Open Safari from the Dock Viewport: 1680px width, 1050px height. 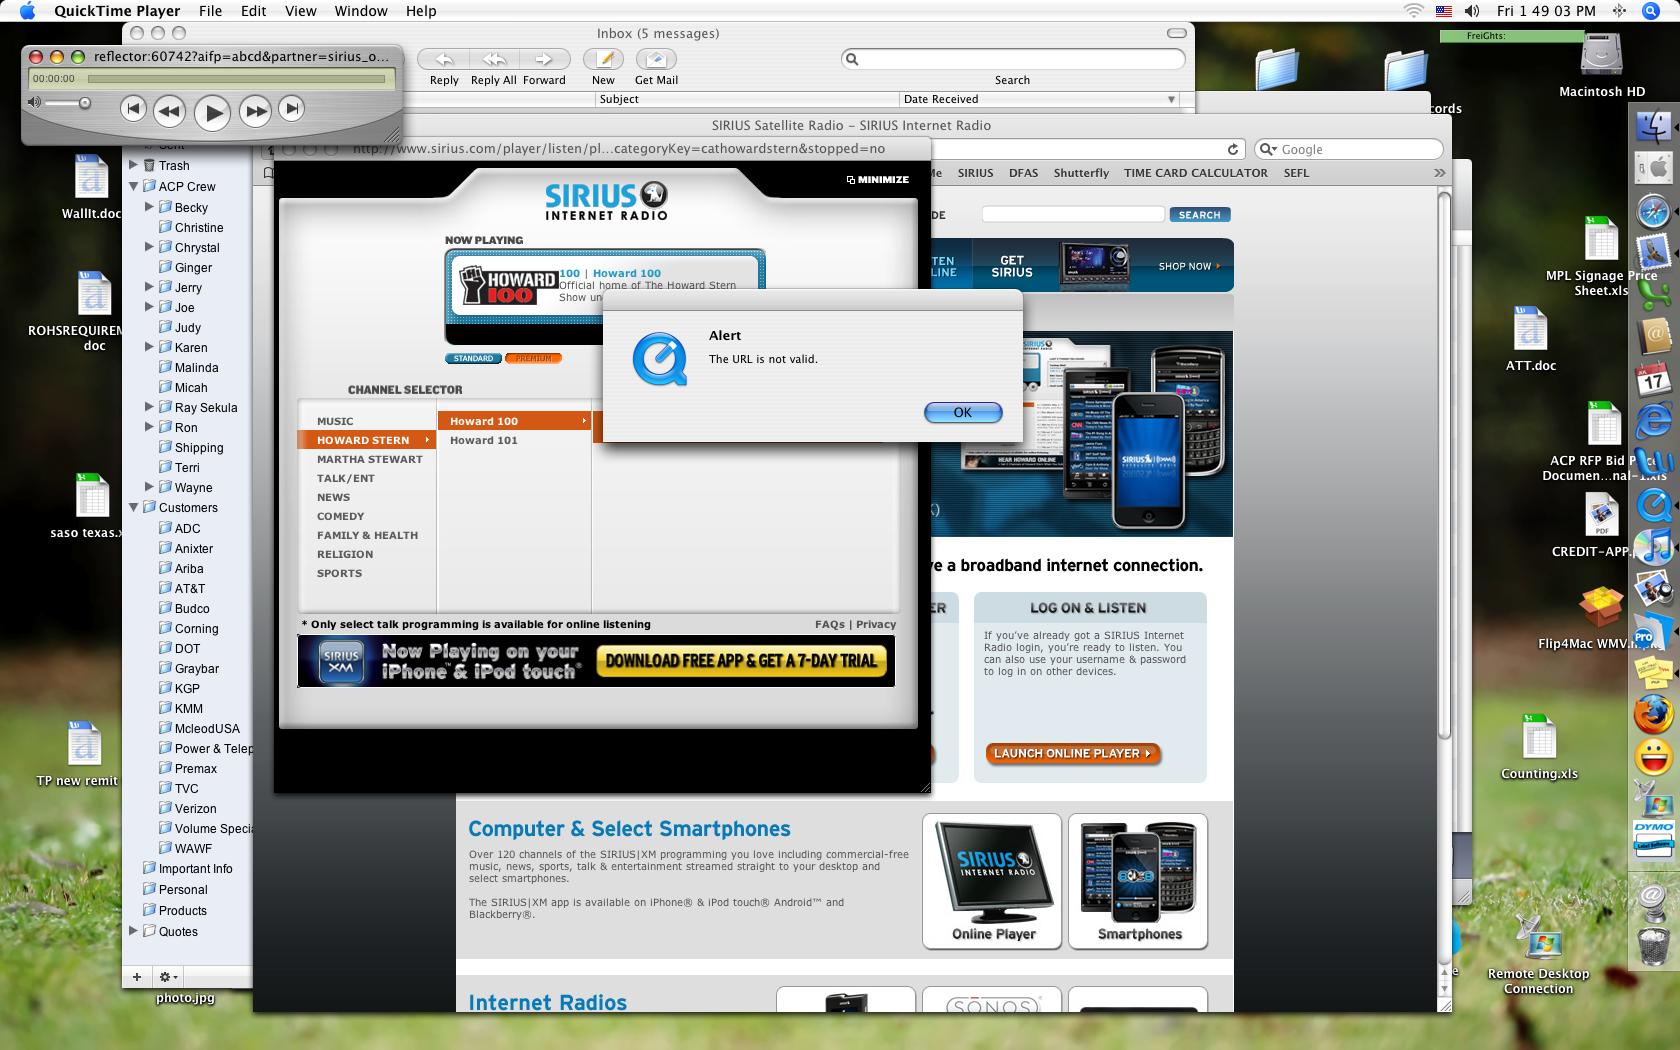1654,211
